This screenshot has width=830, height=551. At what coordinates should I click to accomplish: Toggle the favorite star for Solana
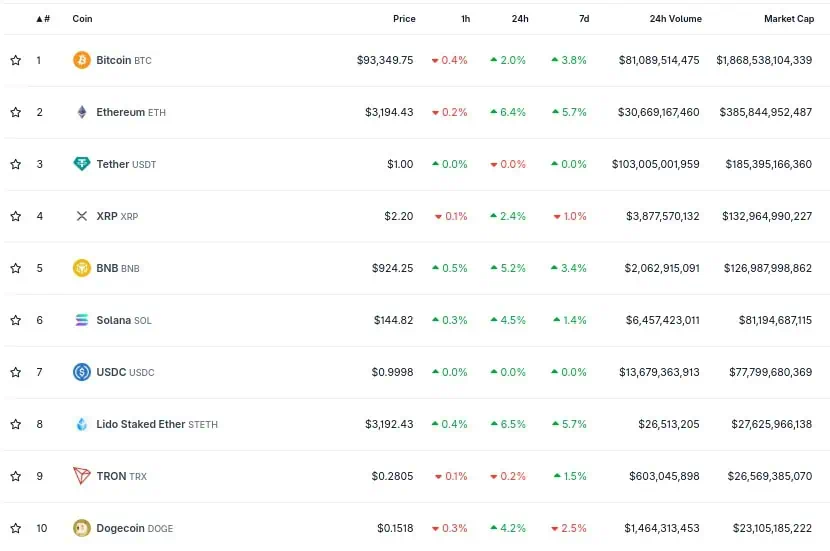coord(15,320)
